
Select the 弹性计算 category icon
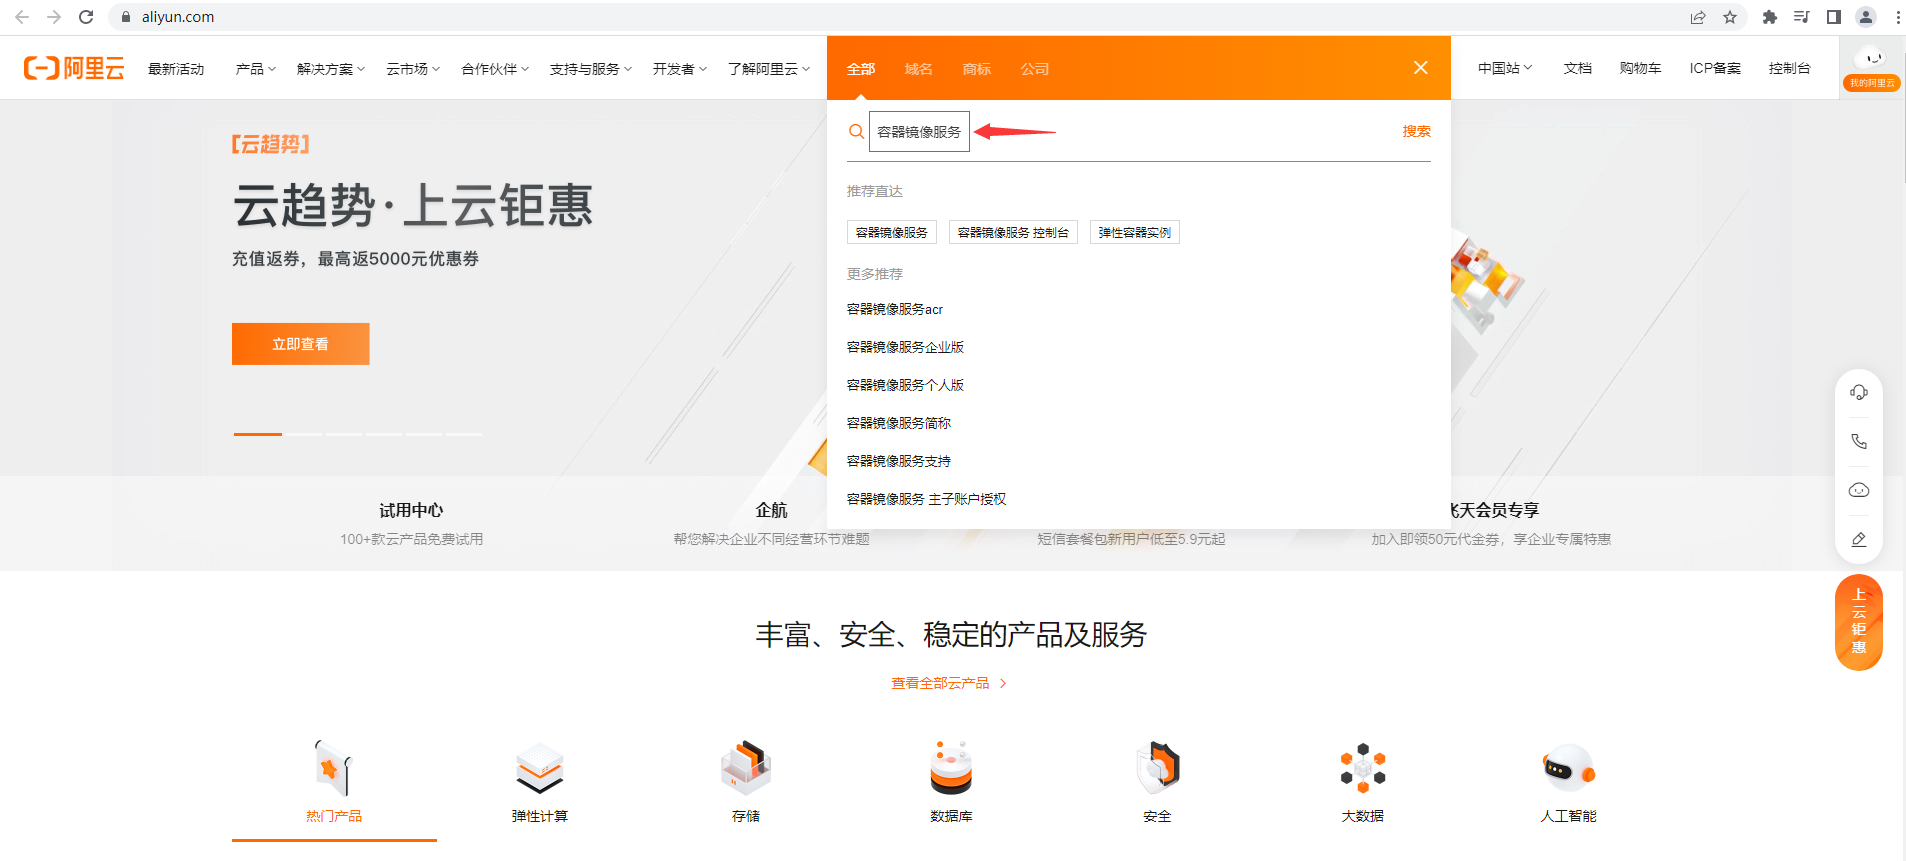pyautogui.click(x=540, y=768)
